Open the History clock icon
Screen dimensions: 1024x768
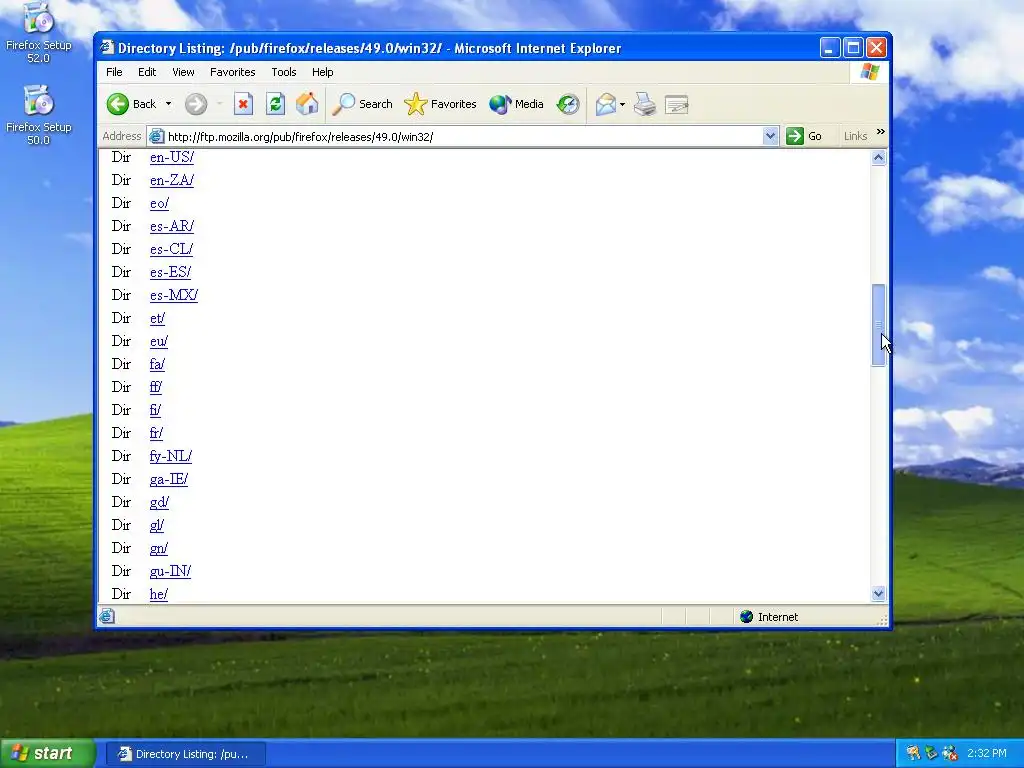pyautogui.click(x=568, y=104)
